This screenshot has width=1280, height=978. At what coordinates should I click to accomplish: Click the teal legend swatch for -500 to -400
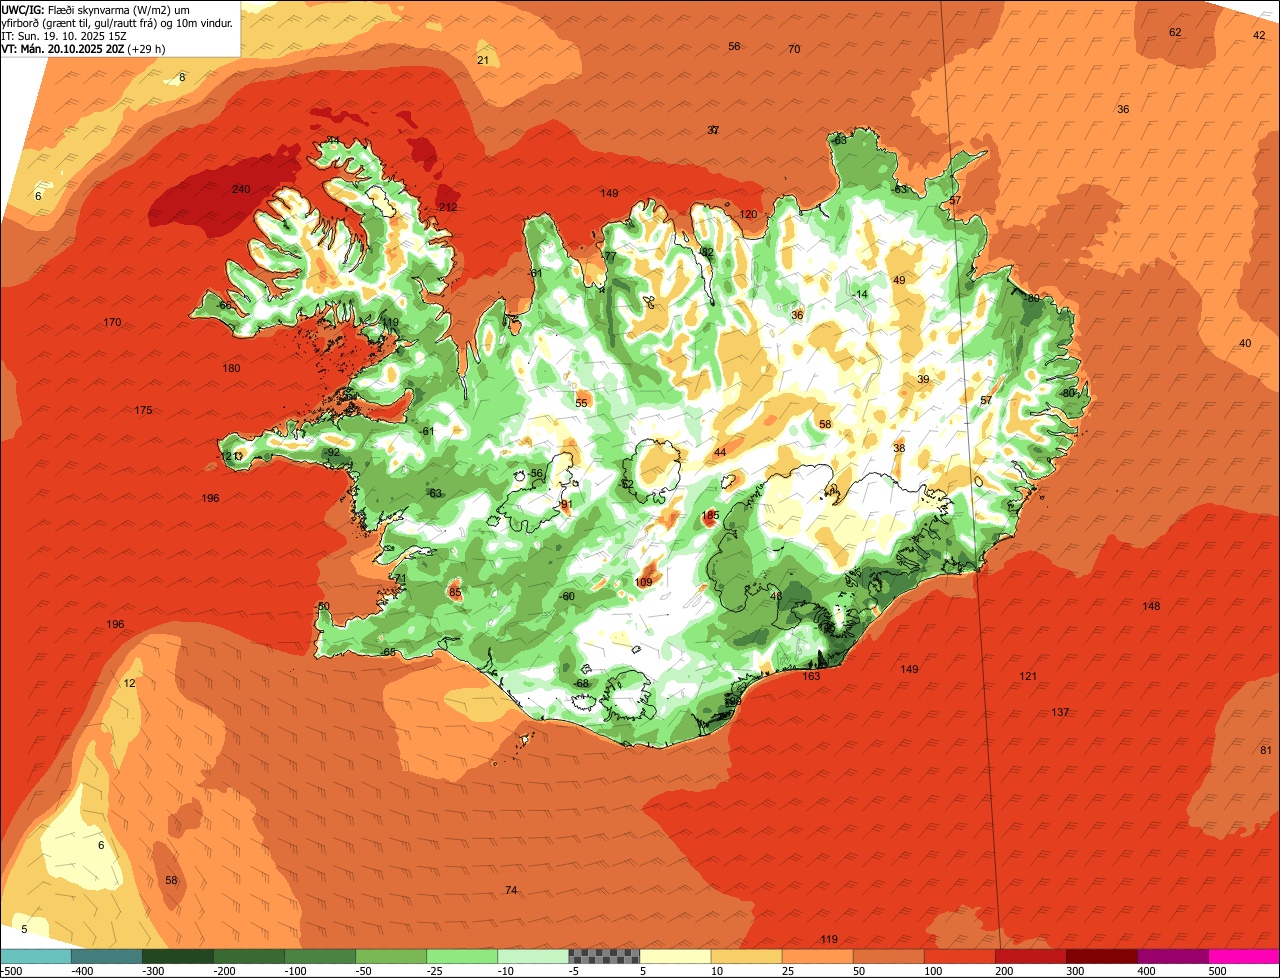[x=35, y=956]
